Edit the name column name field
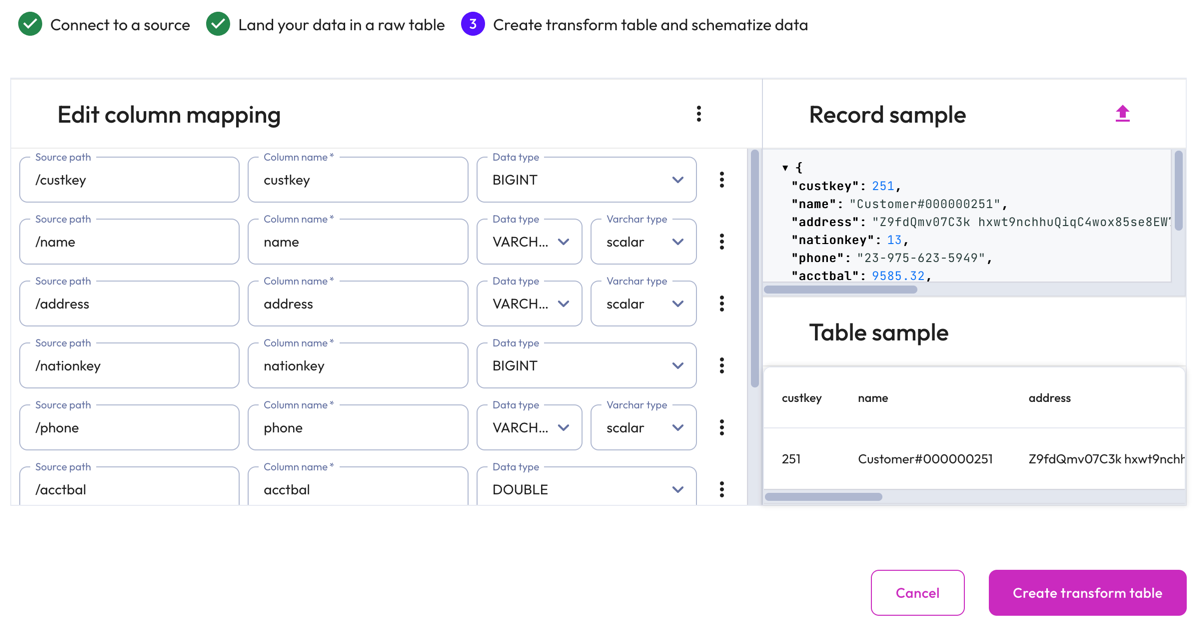The height and width of the screenshot is (626, 1196). pos(358,242)
